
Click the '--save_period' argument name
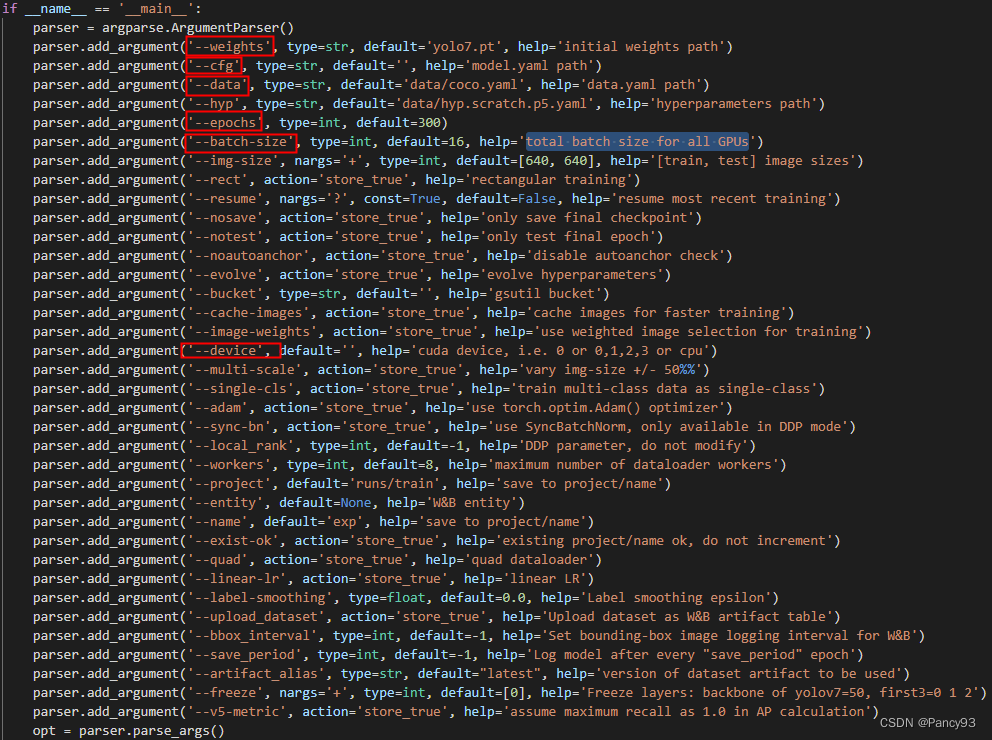(x=245, y=654)
